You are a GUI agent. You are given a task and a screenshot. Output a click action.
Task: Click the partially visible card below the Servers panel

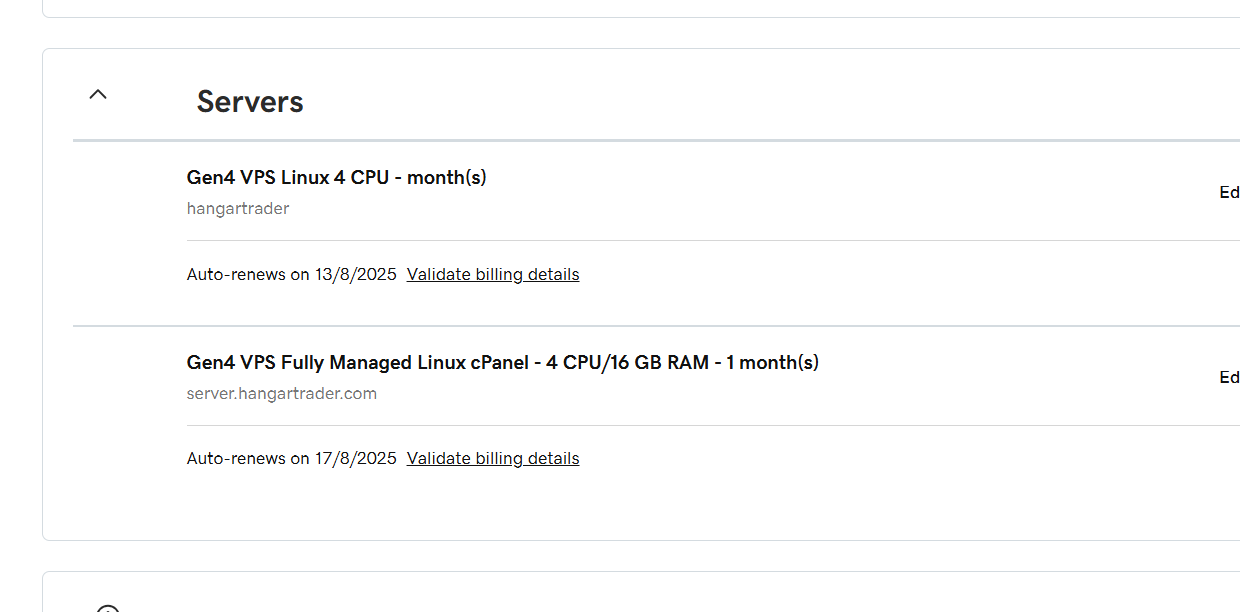point(641,592)
